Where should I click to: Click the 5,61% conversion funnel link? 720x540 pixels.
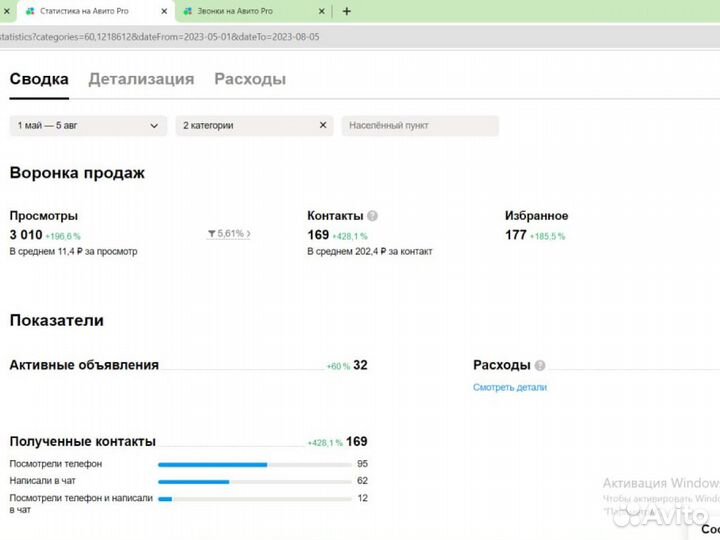tap(229, 234)
